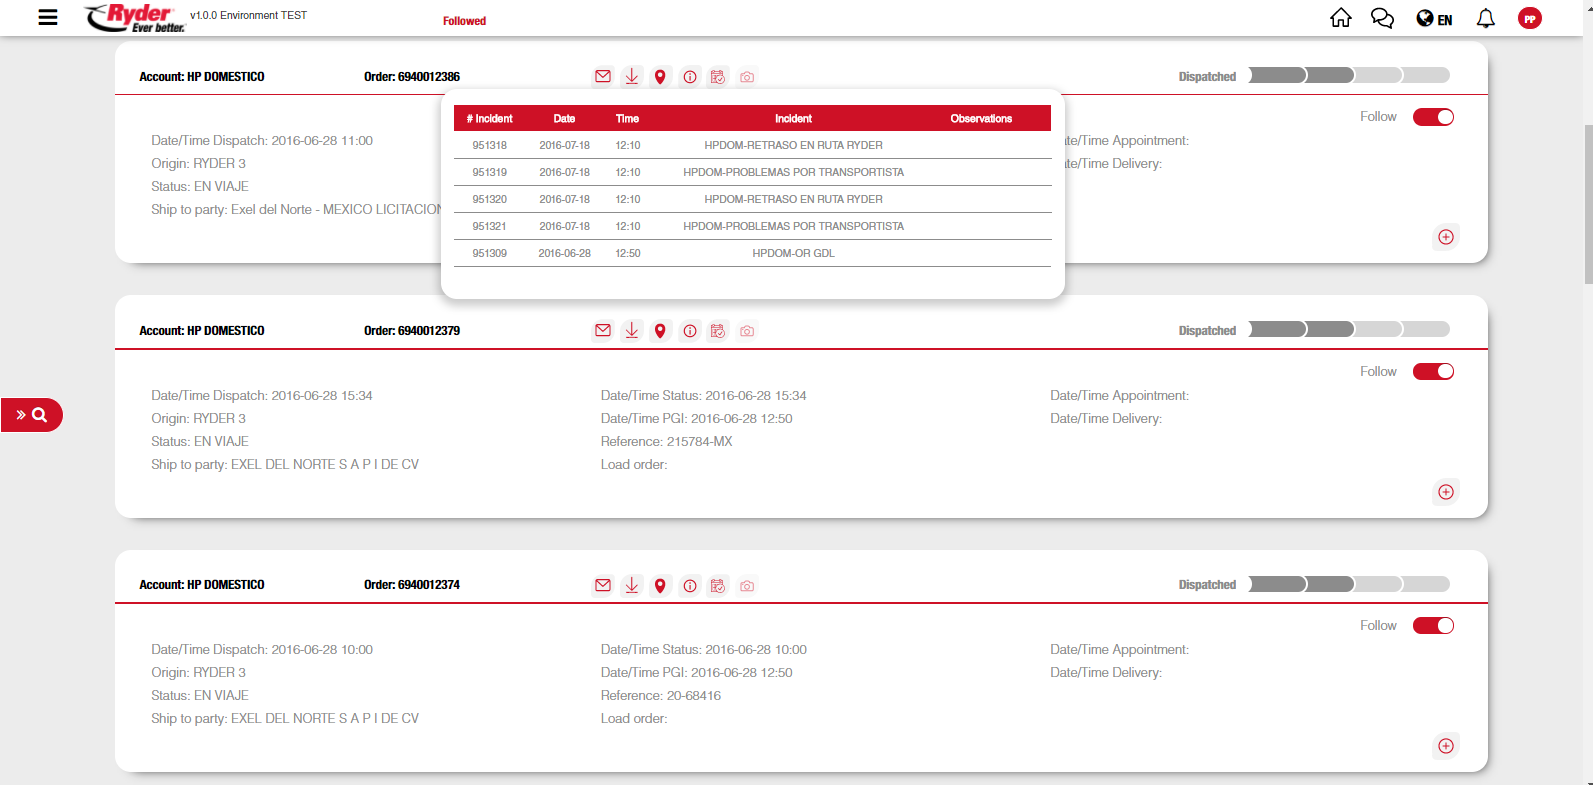Change language using EN globe selector
The image size is (1593, 785).
pos(1434,19)
